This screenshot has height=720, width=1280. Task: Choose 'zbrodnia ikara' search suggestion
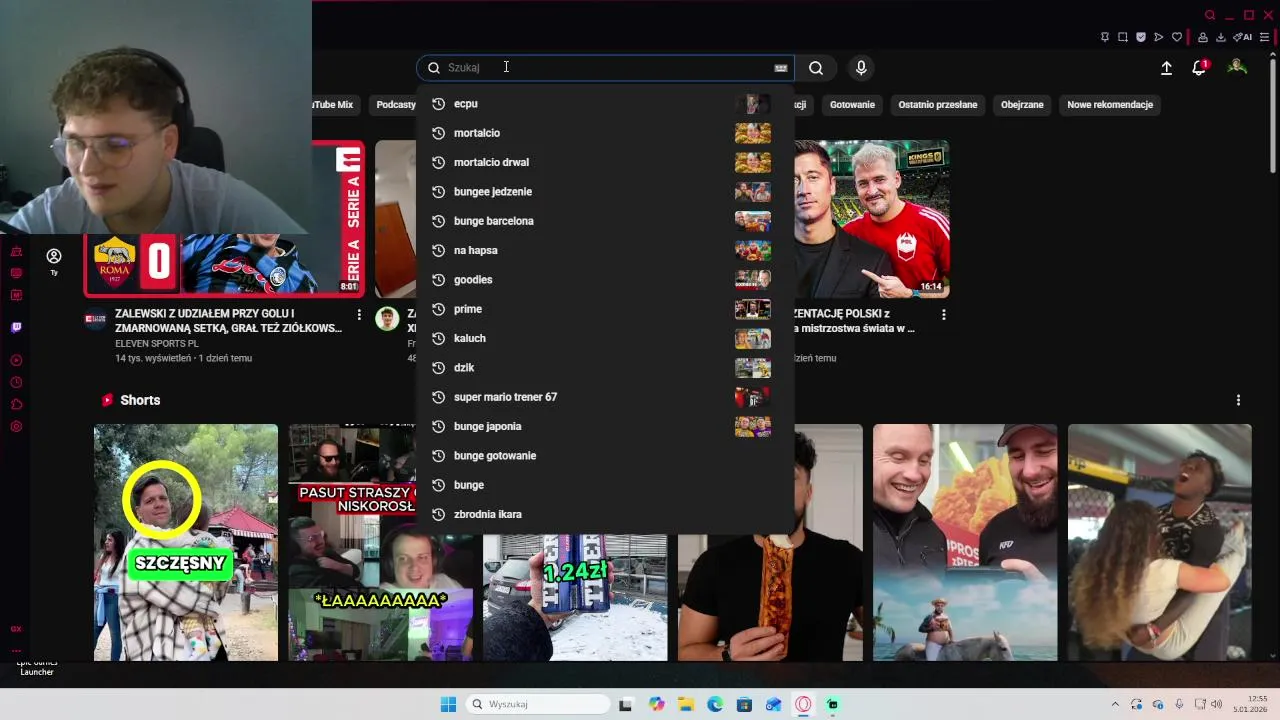click(x=605, y=514)
